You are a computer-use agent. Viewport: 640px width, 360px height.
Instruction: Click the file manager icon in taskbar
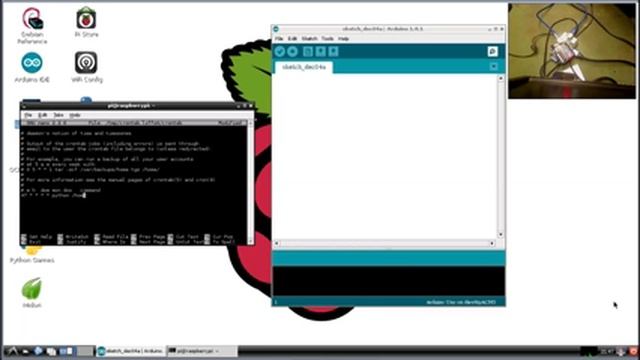point(25,351)
